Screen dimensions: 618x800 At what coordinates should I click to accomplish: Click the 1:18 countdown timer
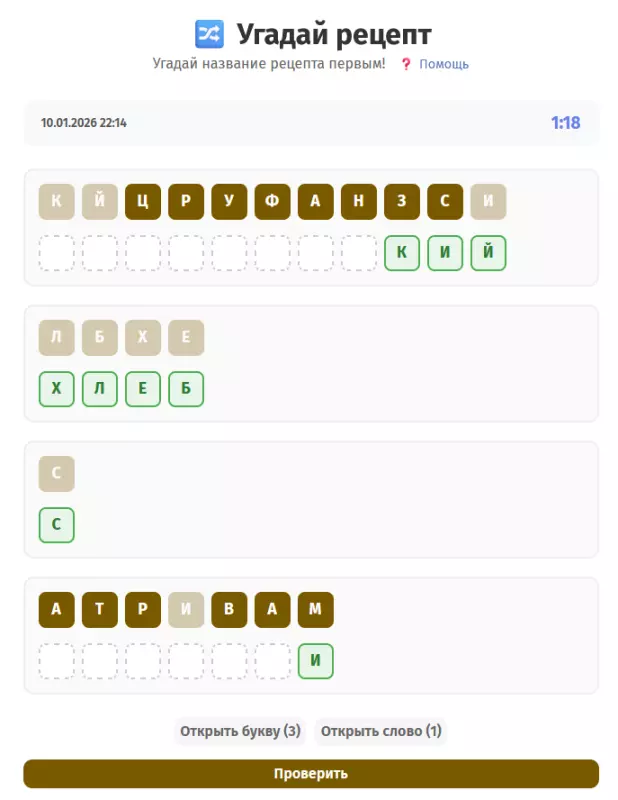565,123
